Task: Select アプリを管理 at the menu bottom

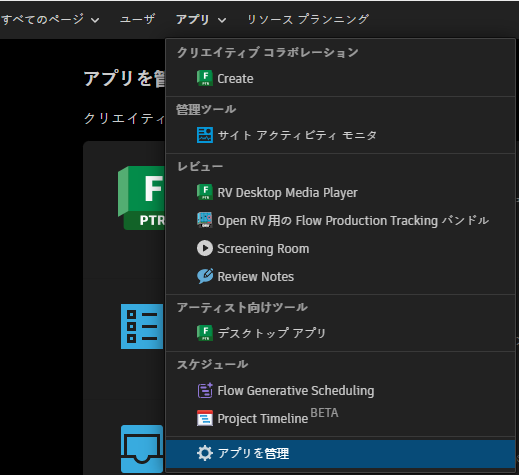Action: tap(340, 454)
